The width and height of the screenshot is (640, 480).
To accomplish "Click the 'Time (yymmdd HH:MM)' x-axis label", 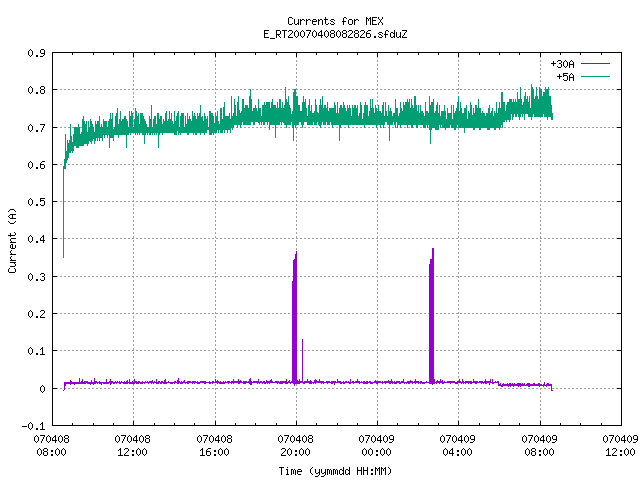I will [x=335, y=471].
